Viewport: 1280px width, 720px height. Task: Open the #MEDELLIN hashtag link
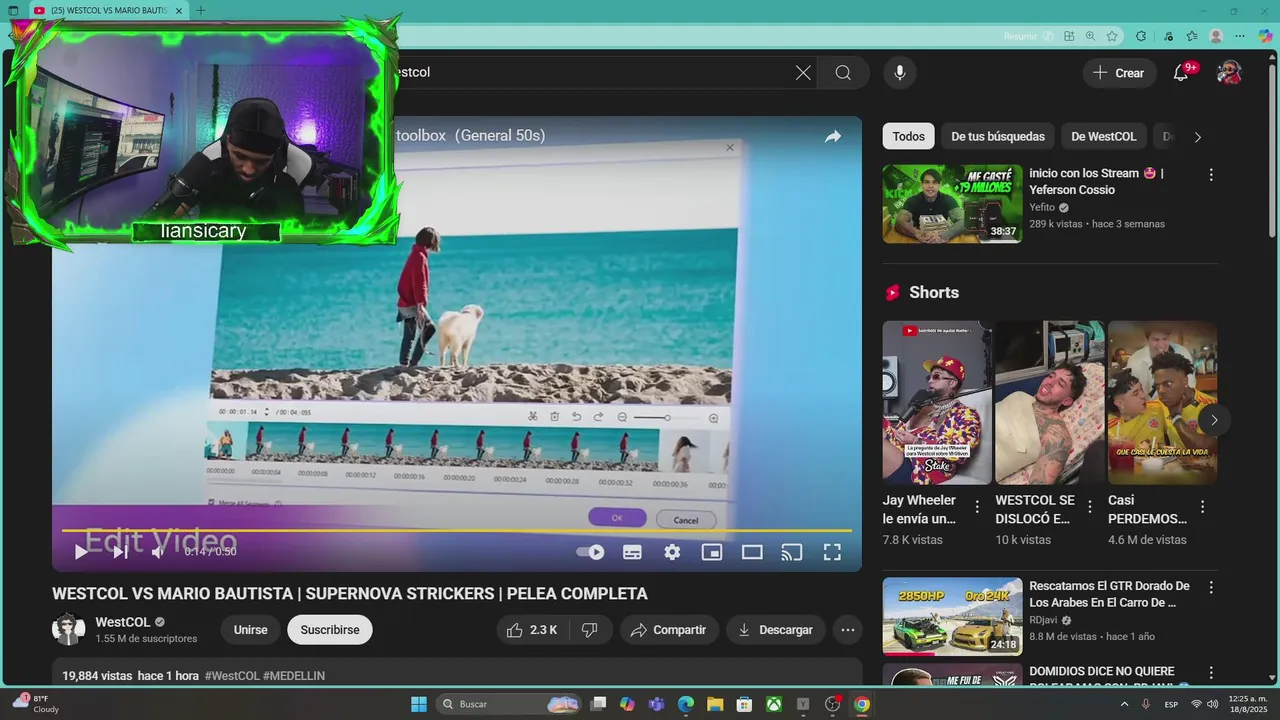click(x=294, y=676)
